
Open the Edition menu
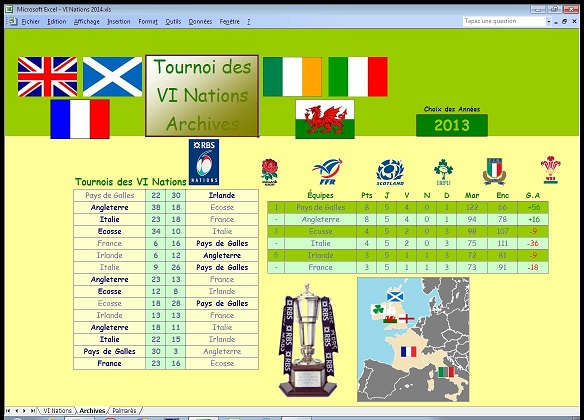[57, 22]
